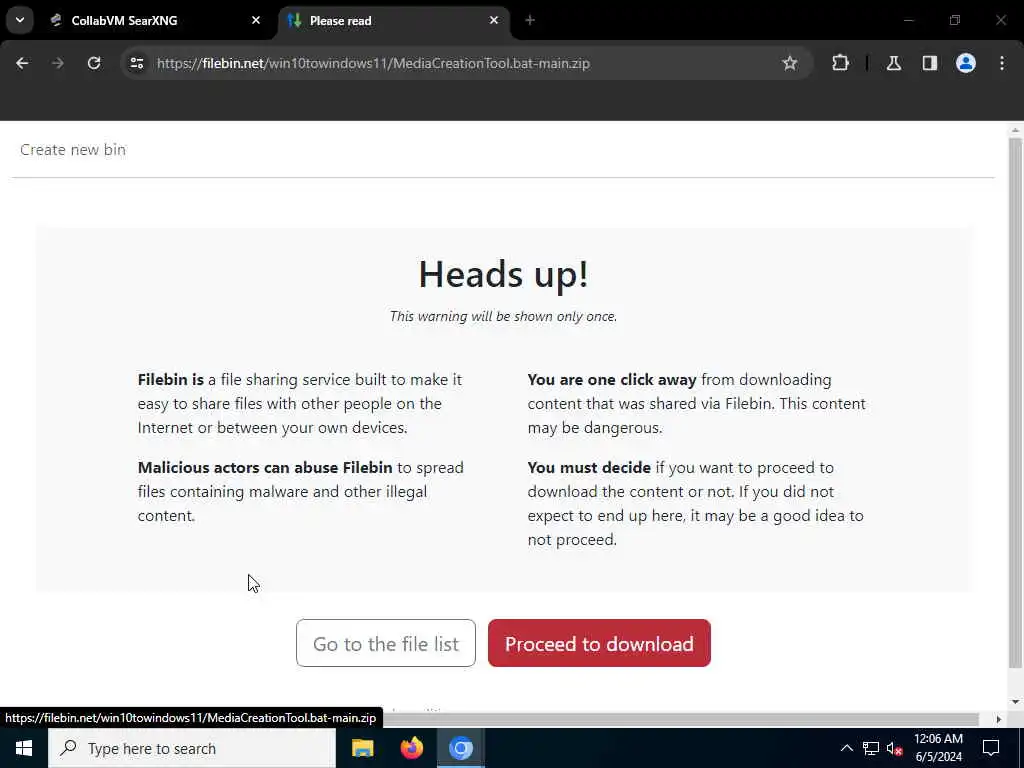This screenshot has height=768, width=1024.
Task: Open the Chrome three-dot menu
Action: coord(1002,63)
